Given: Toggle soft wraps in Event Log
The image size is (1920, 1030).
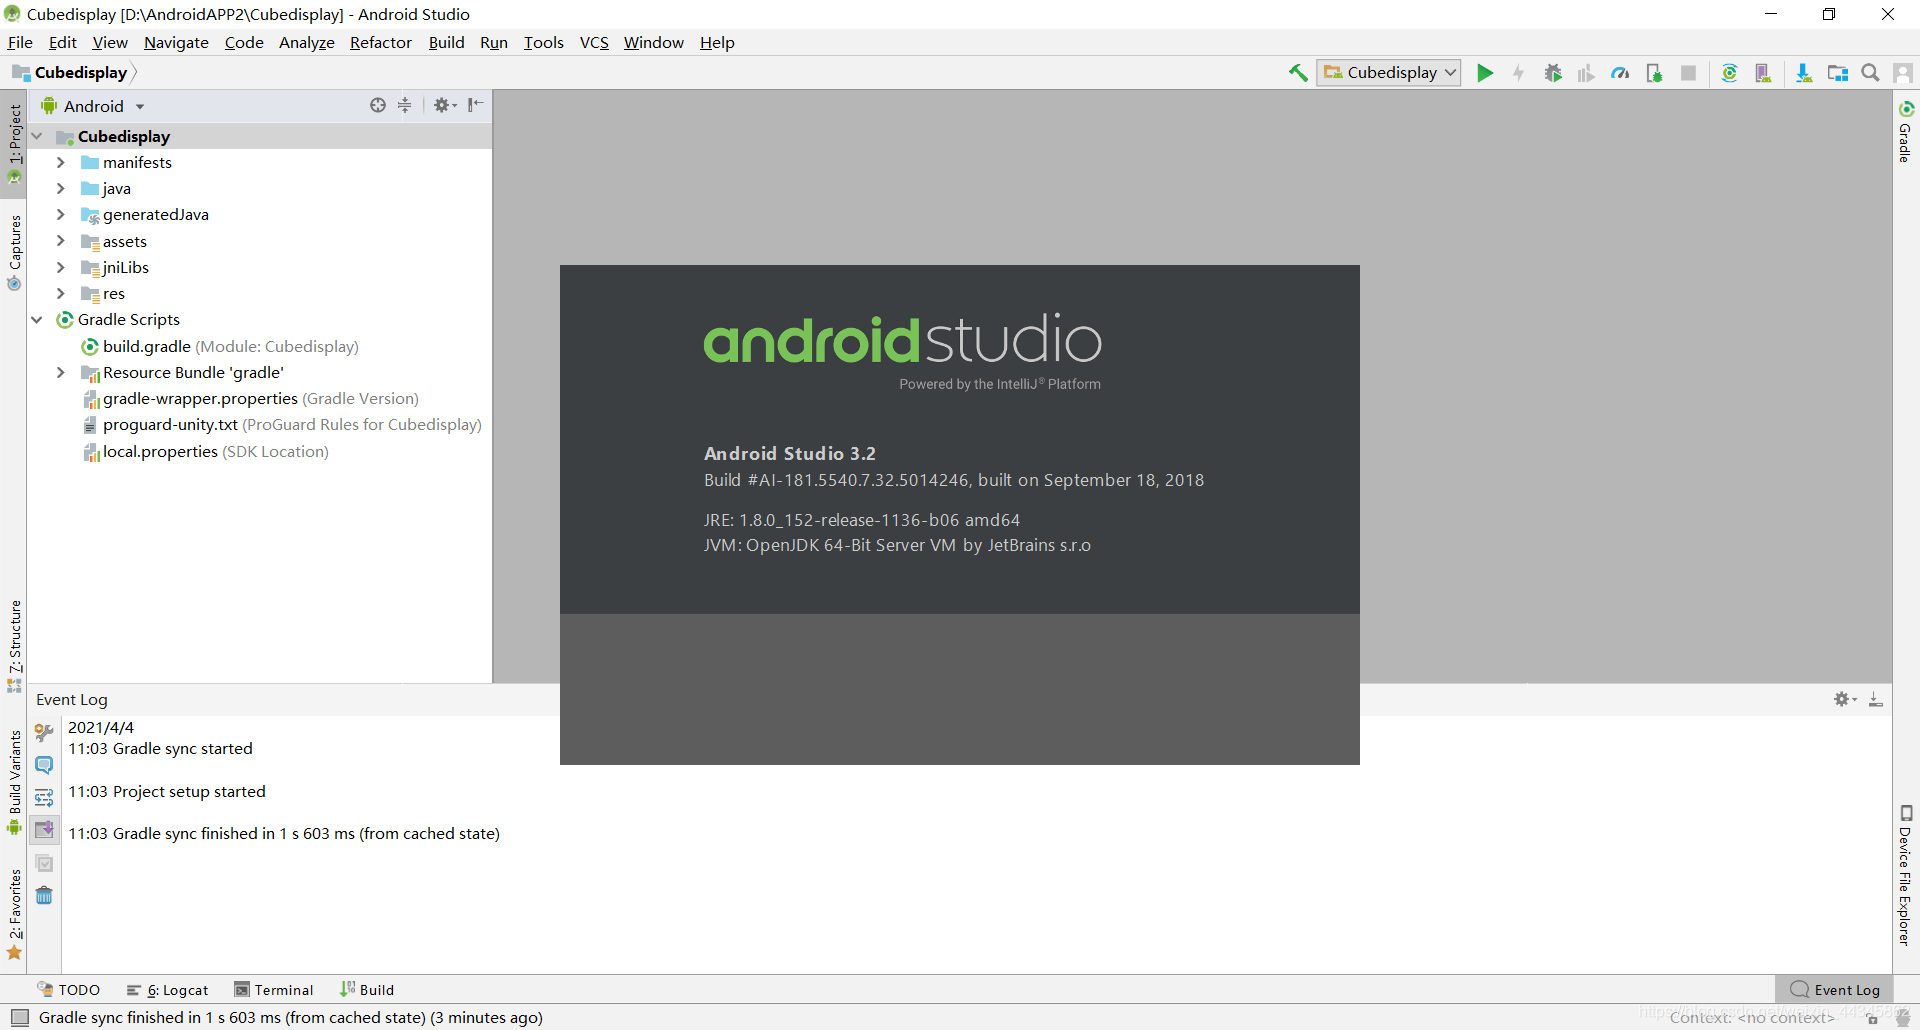Looking at the screenshot, I should (44, 797).
